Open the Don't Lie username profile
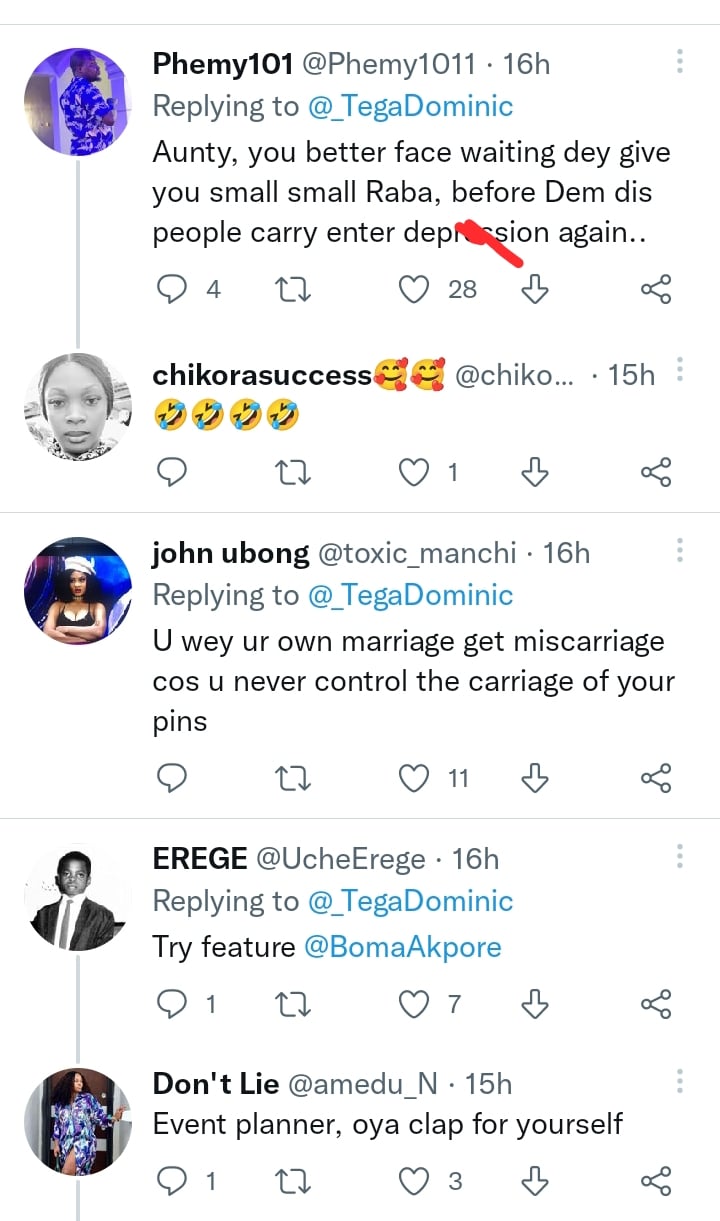 point(215,1083)
